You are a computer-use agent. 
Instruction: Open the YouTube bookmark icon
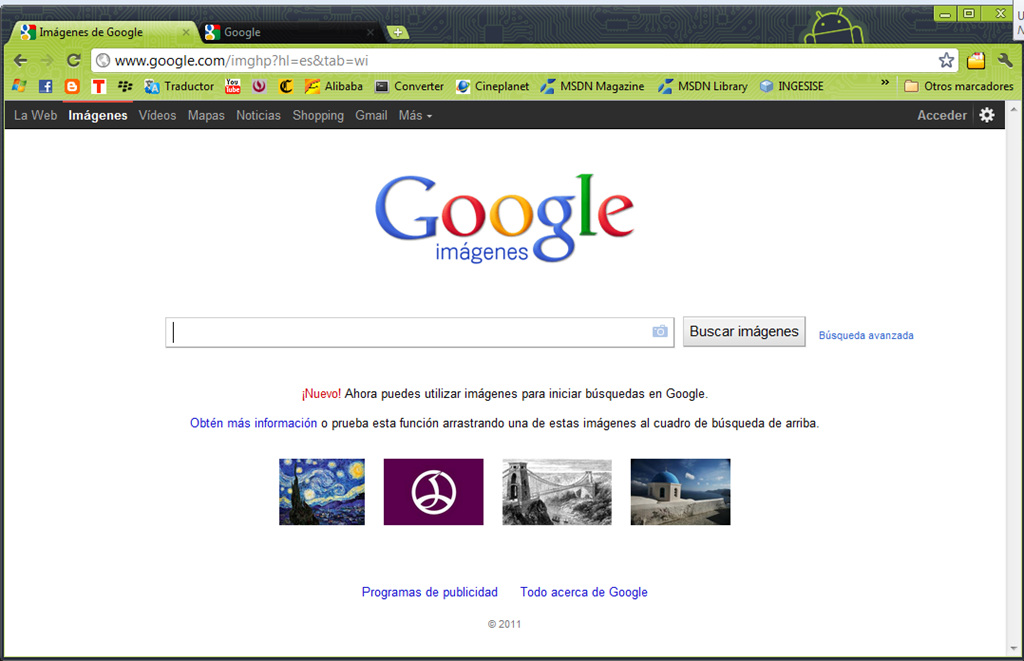232,86
